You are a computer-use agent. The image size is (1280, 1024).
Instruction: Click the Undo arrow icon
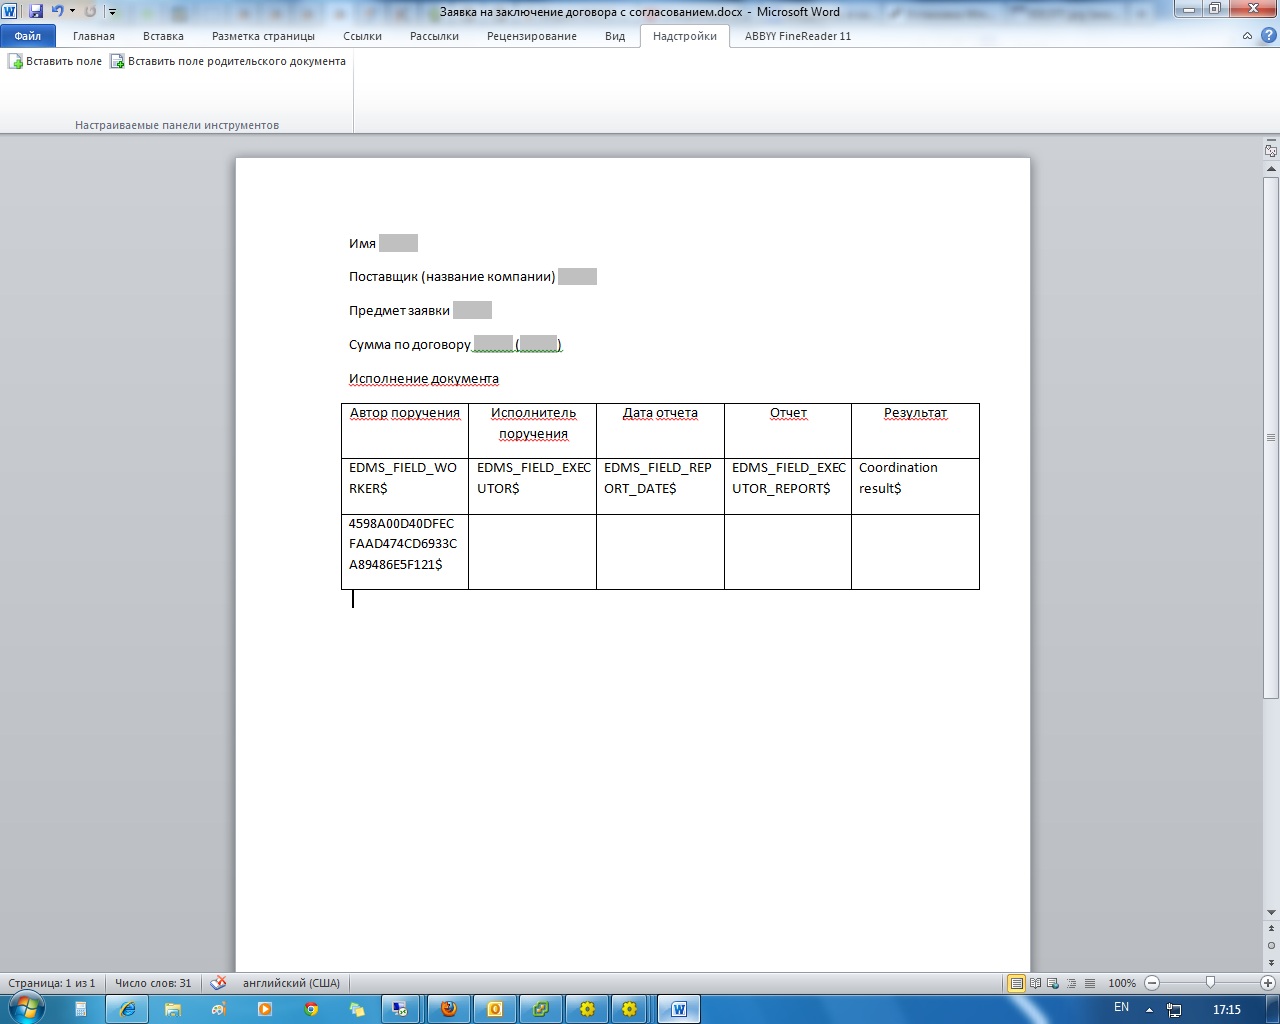point(57,12)
